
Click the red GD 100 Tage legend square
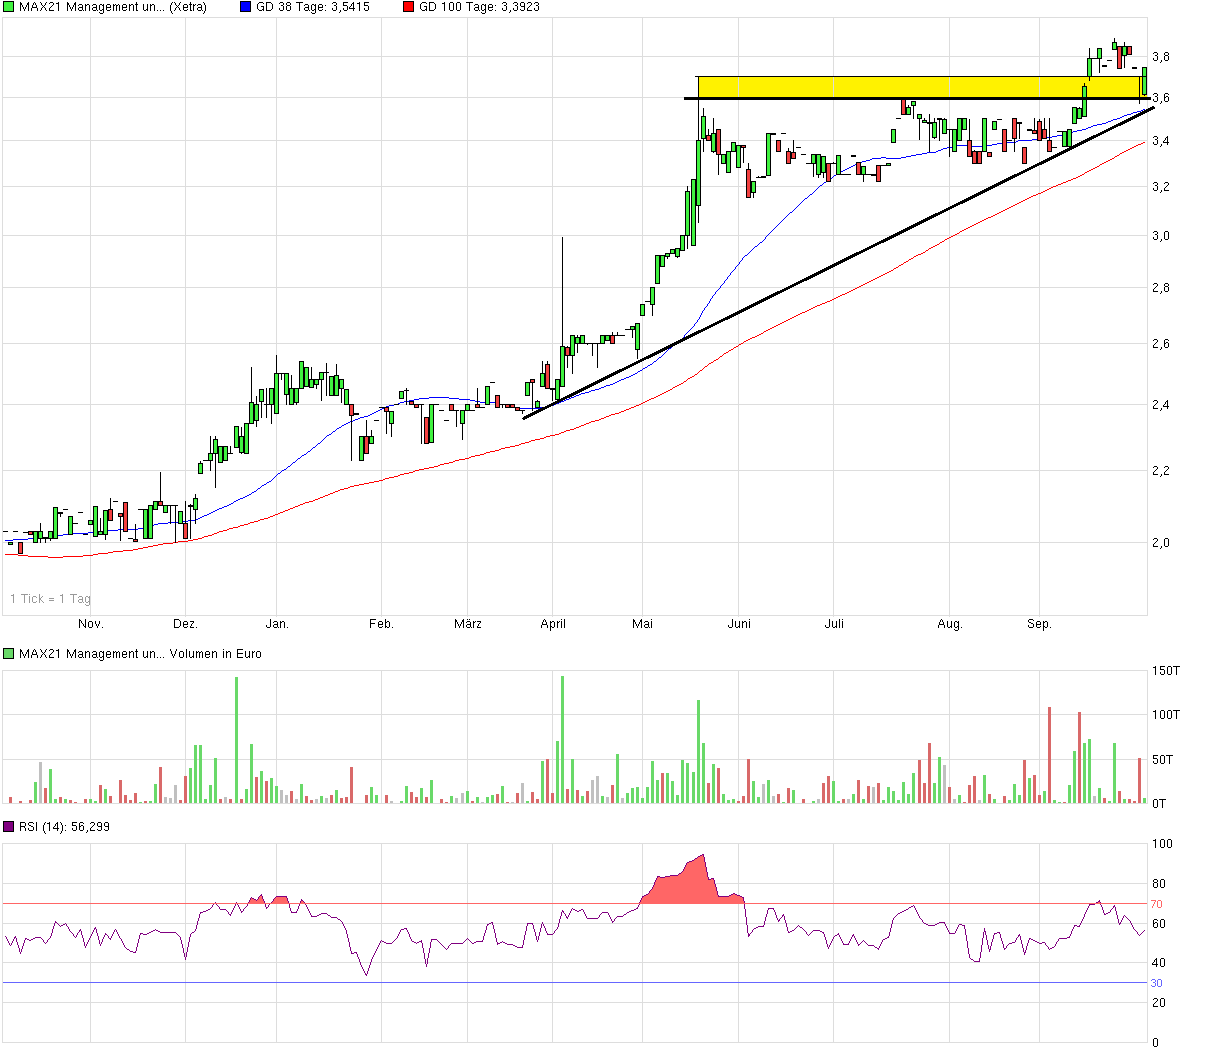tap(408, 7)
